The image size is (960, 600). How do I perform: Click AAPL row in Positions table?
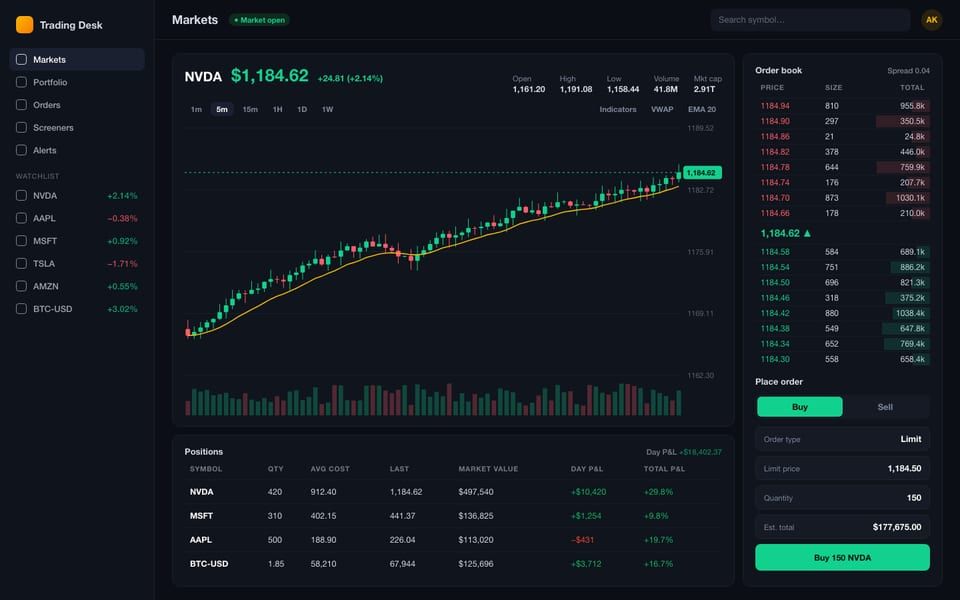[453, 539]
